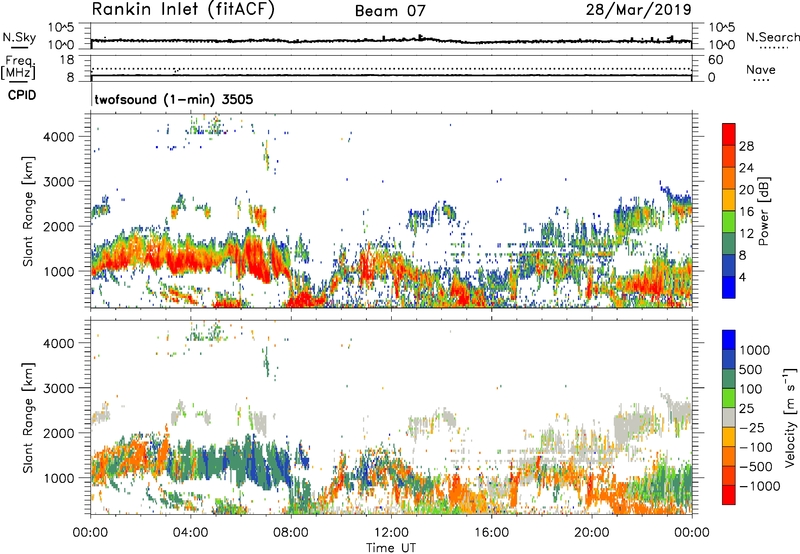Viewport: 800px width, 554px height.
Task: Click the '-1000' tick on velocity colorbar
Action: coord(759,486)
